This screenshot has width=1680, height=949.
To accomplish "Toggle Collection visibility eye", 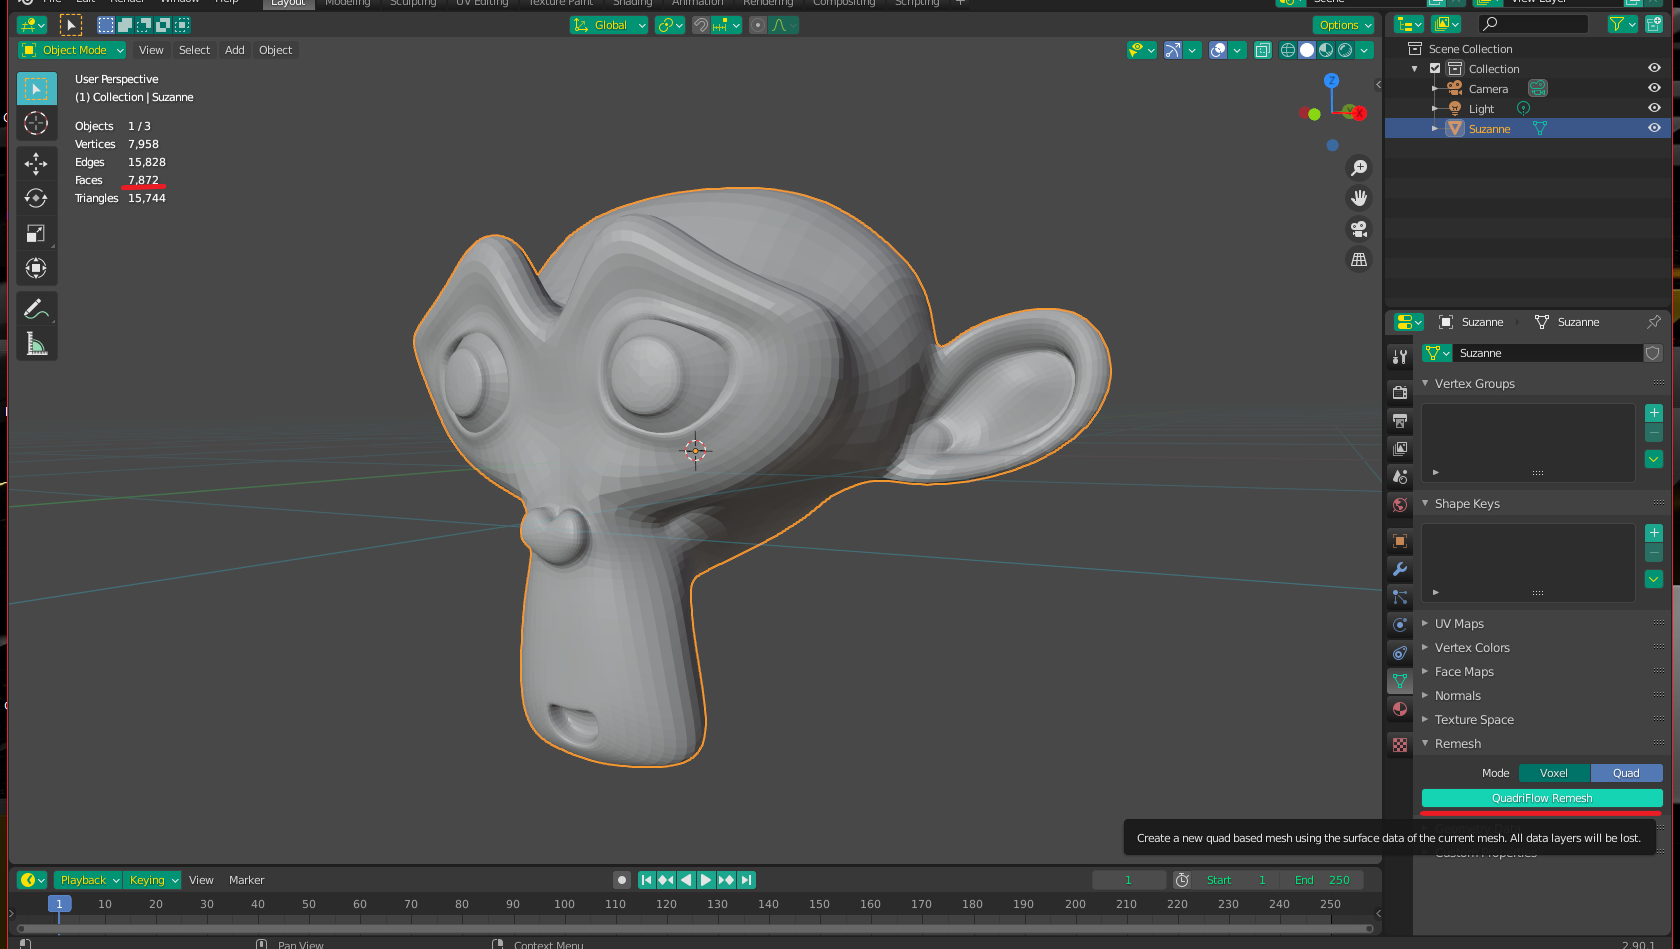I will pos(1654,68).
